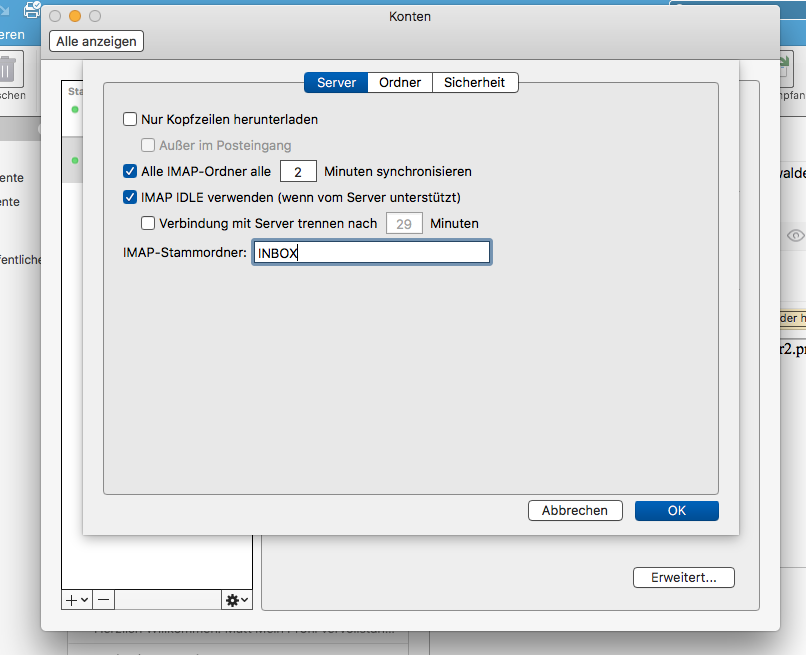The height and width of the screenshot is (655, 806).
Task: Click the printer icon in the background toolbar
Action: point(31,11)
